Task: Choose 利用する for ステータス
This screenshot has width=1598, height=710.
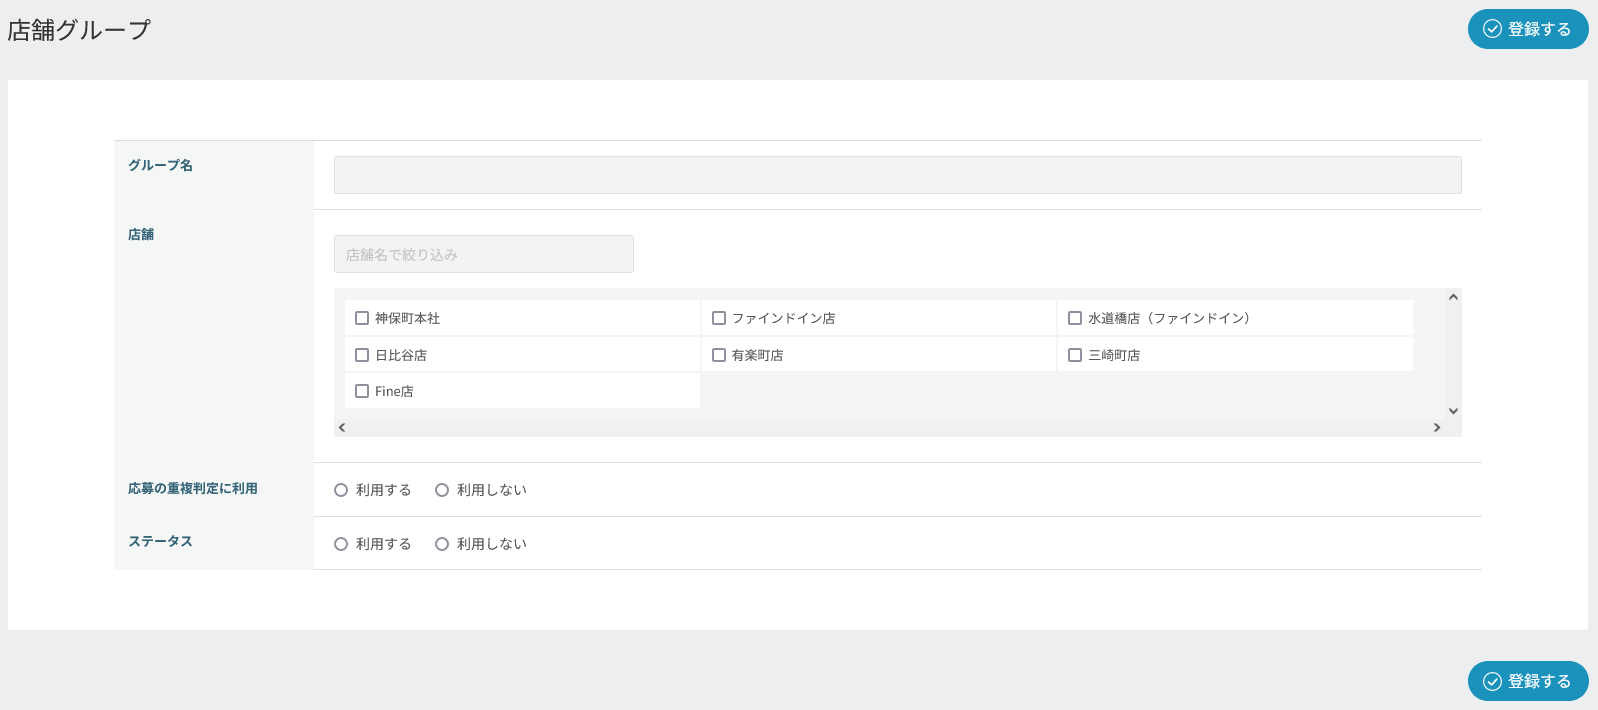Action: [341, 544]
